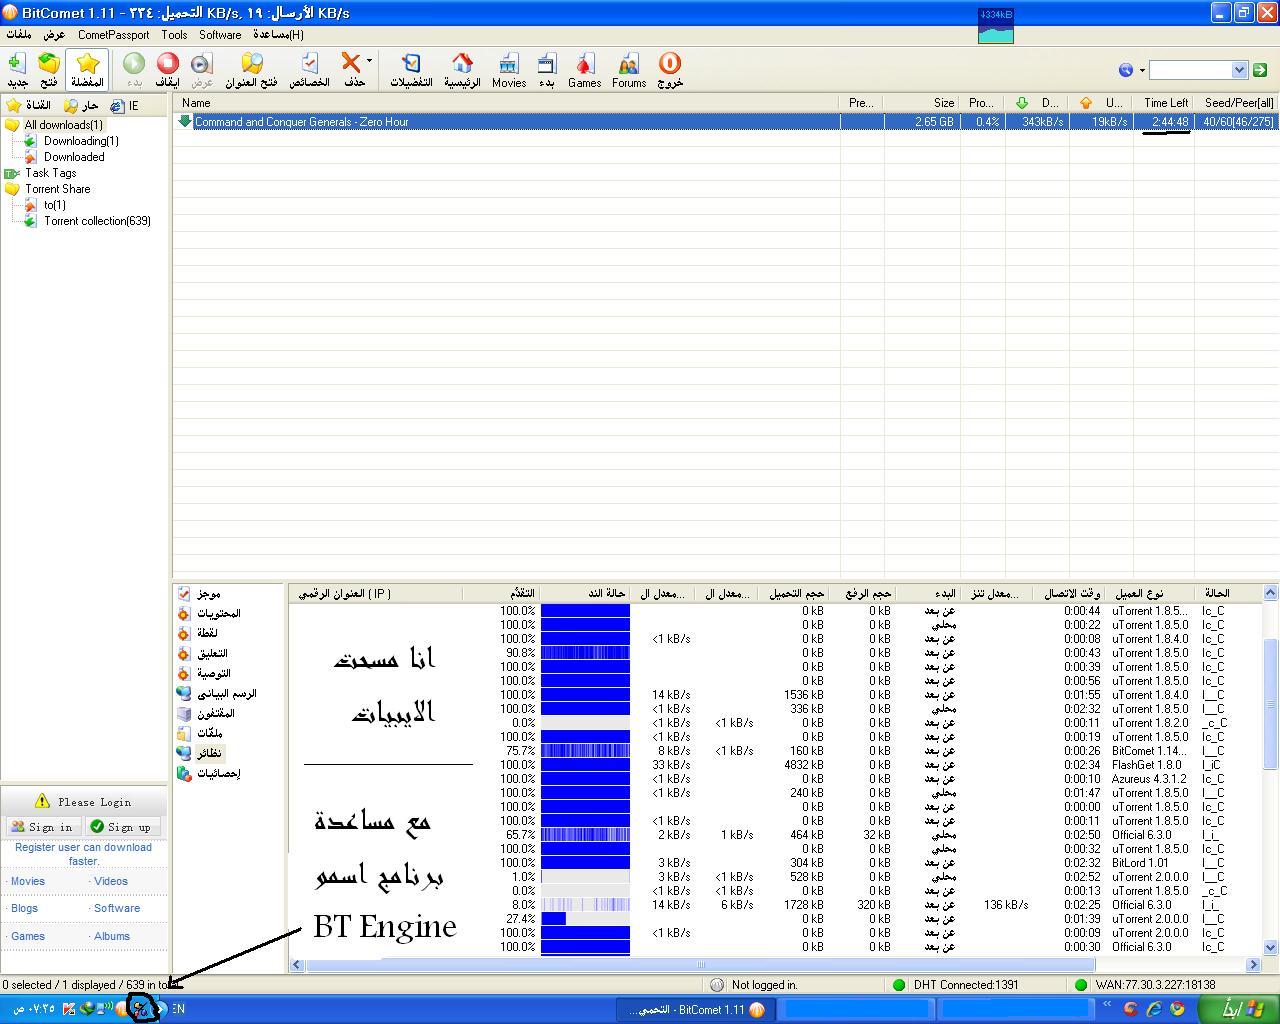Viewport: 1280px width, 1024px height.
Task: Click the Sign in button
Action: (43, 827)
